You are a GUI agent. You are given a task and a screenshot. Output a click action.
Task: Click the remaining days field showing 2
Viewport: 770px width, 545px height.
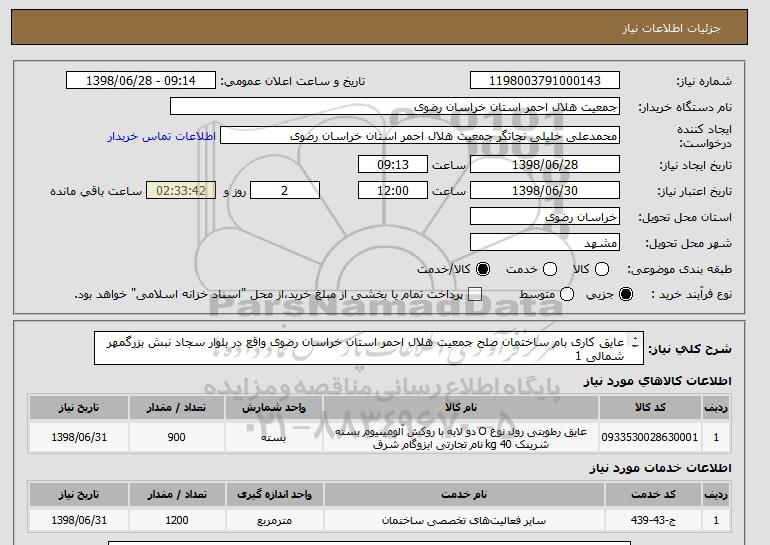pos(285,191)
